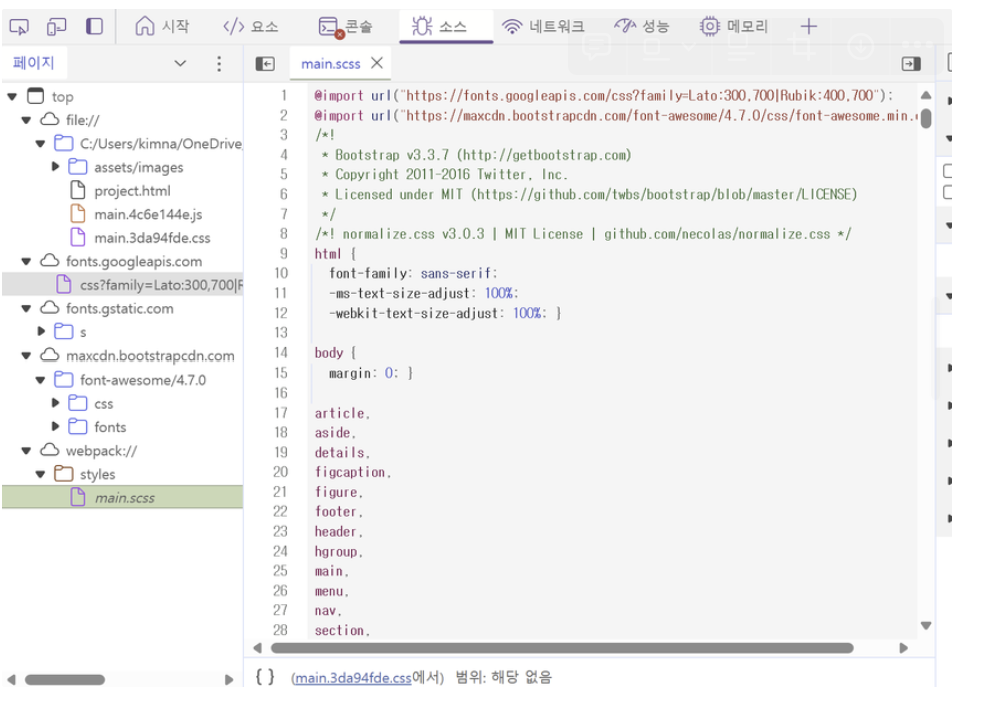Image resolution: width=1006 pixels, height=720 pixels.
Task: Toggle the device emulation toolbar
Action: [x=55, y=25]
